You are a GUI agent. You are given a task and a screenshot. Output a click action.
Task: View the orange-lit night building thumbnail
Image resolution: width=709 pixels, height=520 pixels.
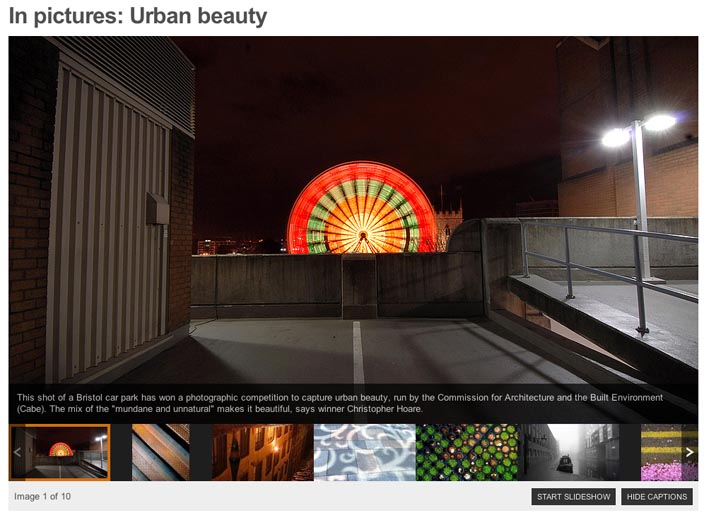(x=261, y=453)
